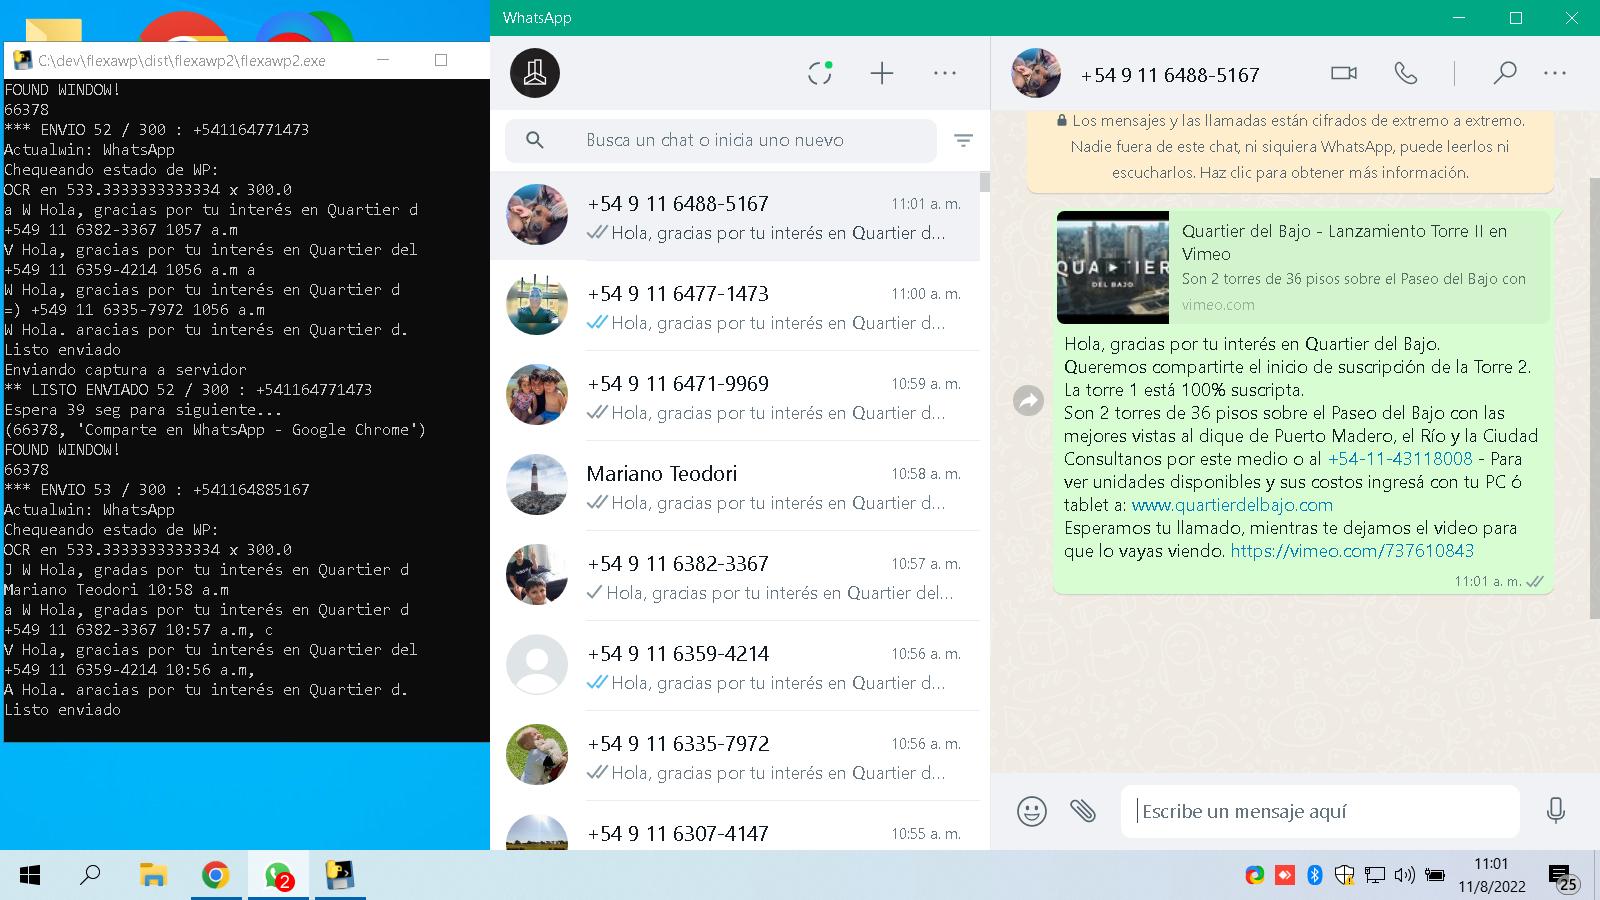Start a voice call with the contact
The image size is (1600, 900).
click(1406, 73)
